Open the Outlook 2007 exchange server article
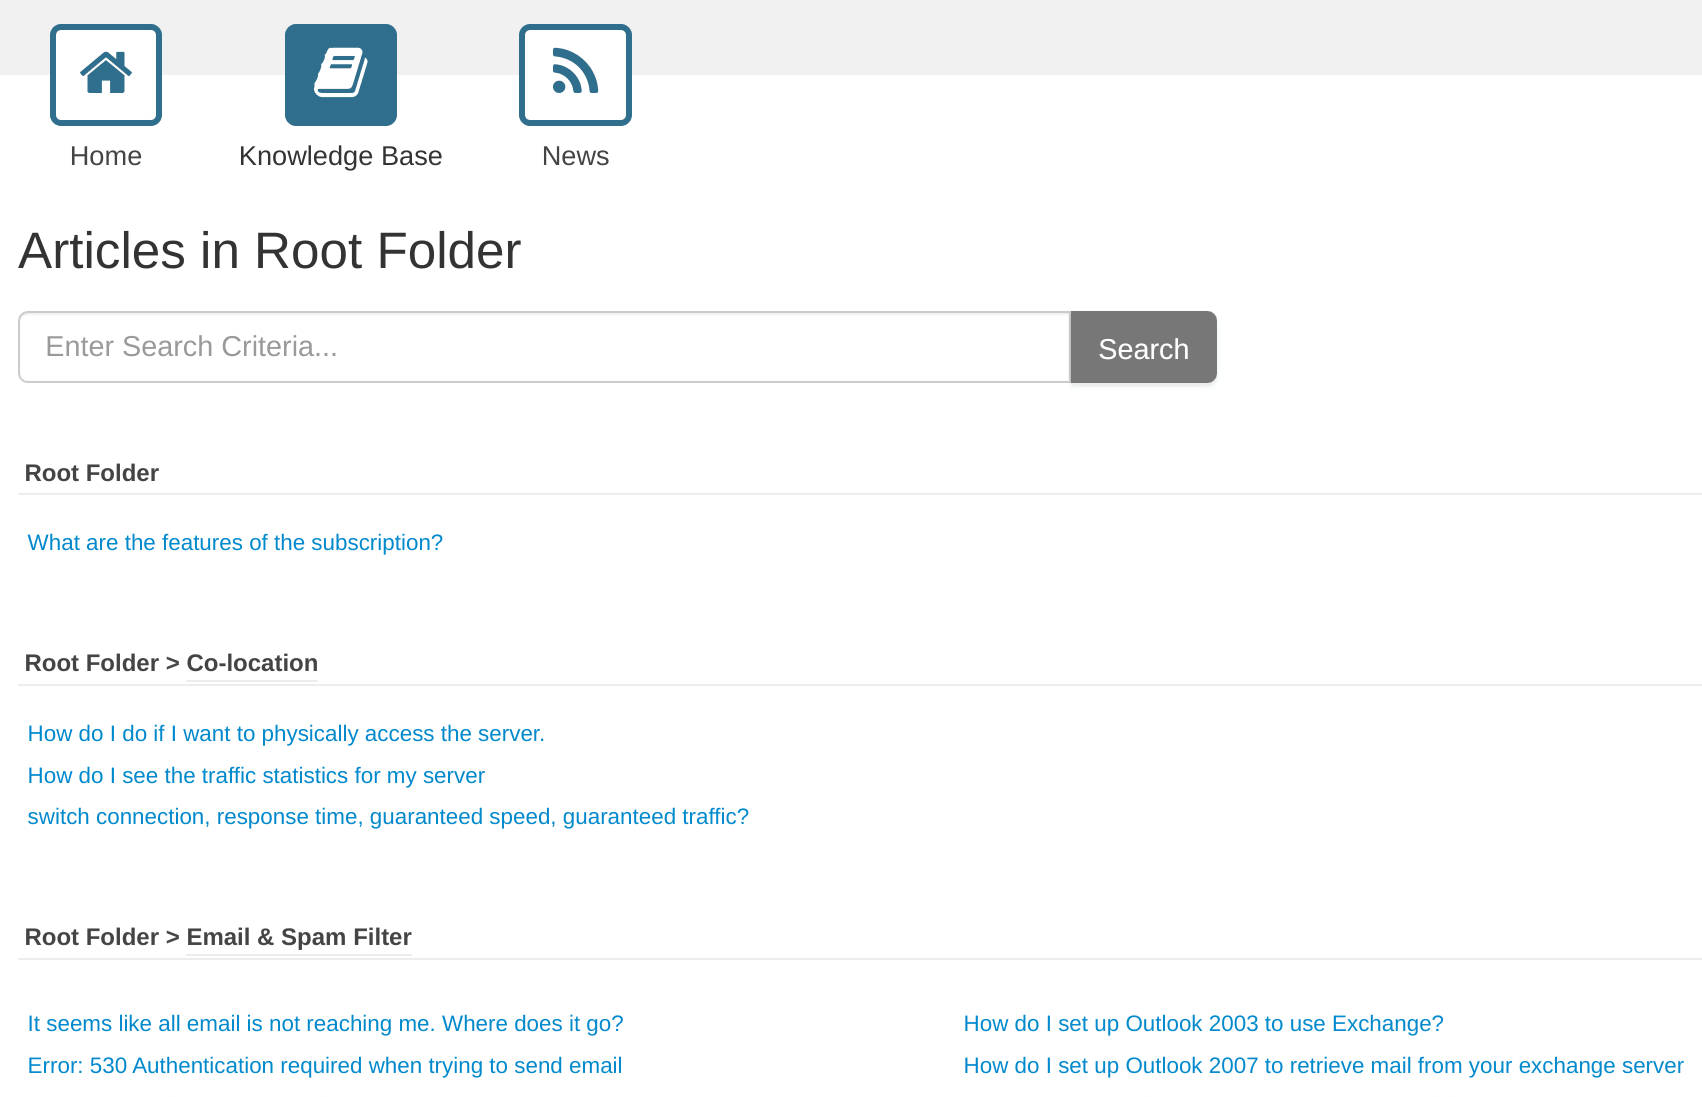The width and height of the screenshot is (1702, 1097). [x=1324, y=1065]
